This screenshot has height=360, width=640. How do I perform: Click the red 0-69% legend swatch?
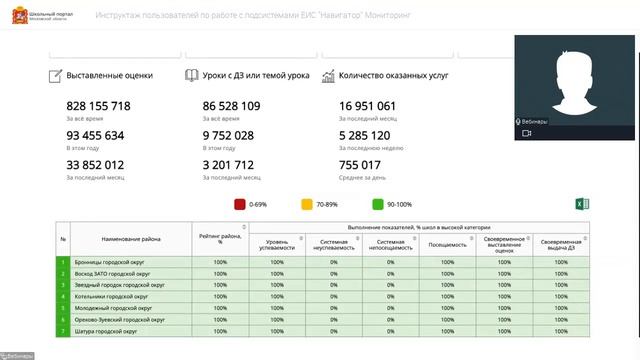click(x=240, y=204)
